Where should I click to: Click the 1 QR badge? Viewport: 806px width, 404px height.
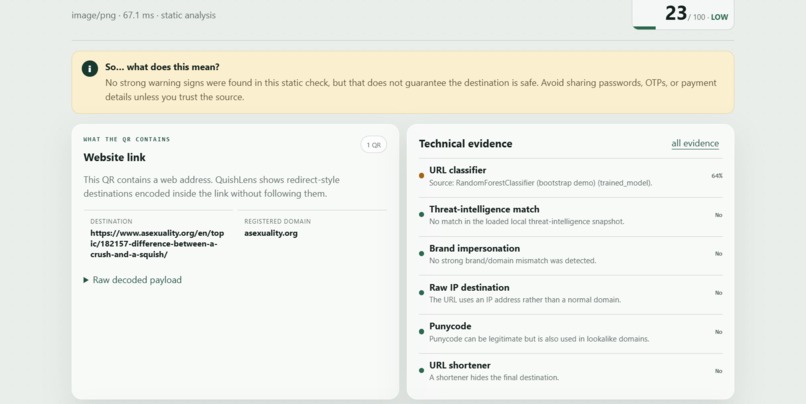click(x=374, y=145)
